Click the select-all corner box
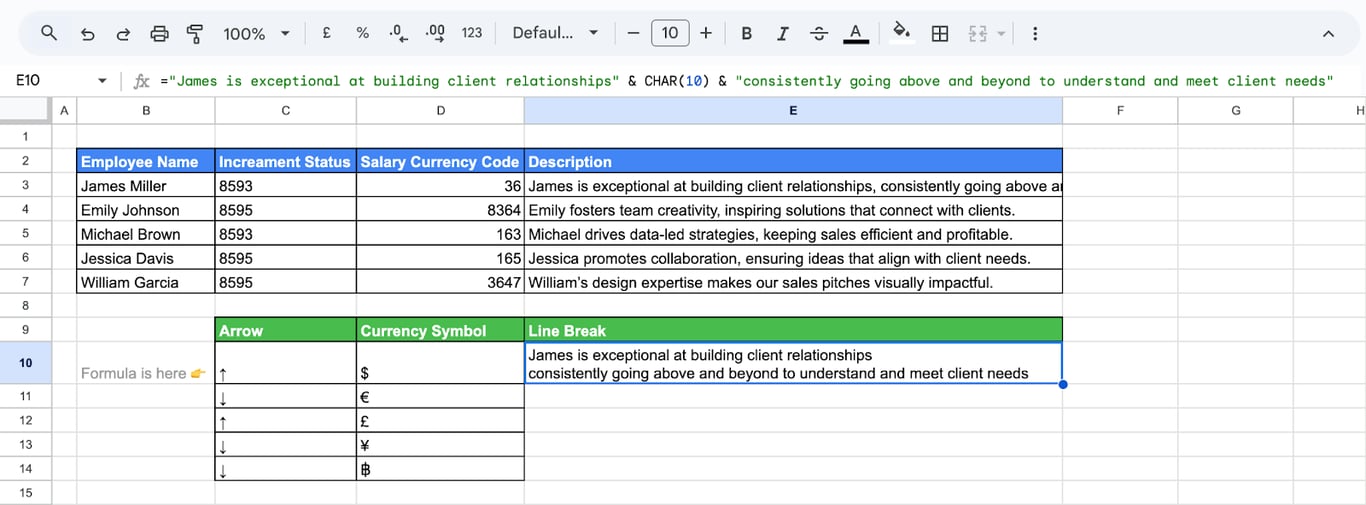Viewport: 1366px width, 505px height. (x=25, y=110)
